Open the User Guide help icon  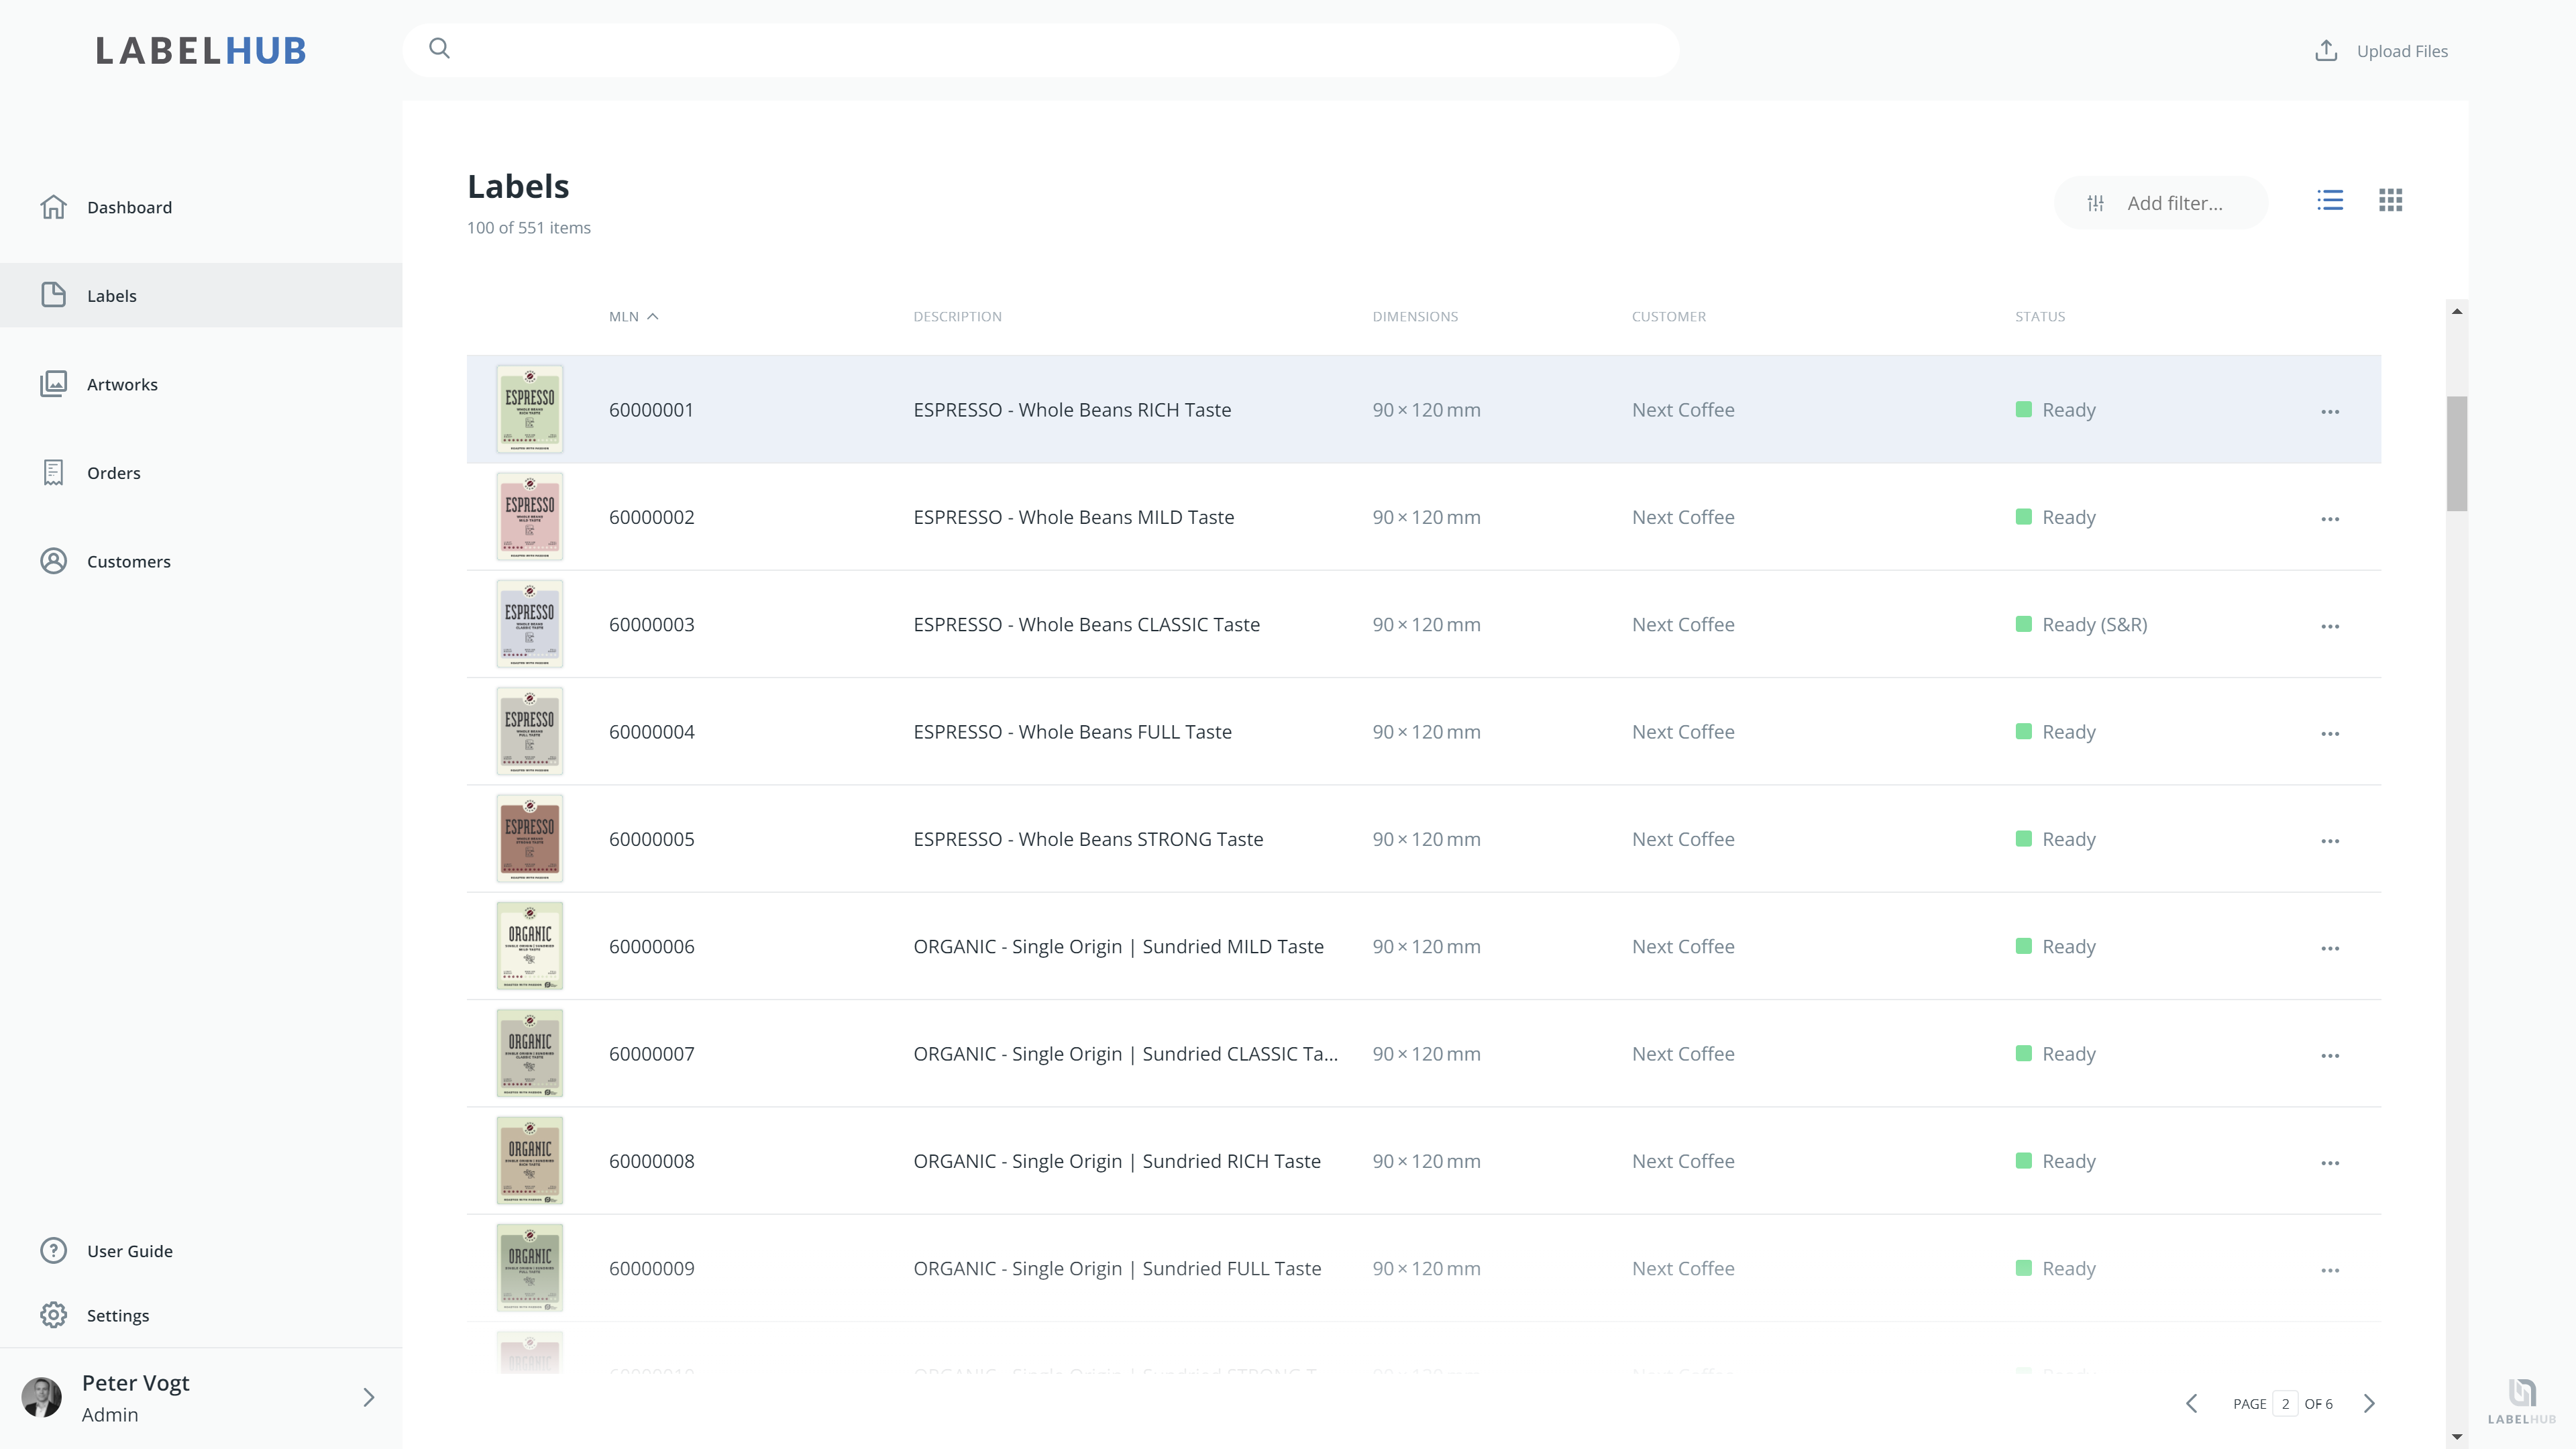click(x=54, y=1251)
